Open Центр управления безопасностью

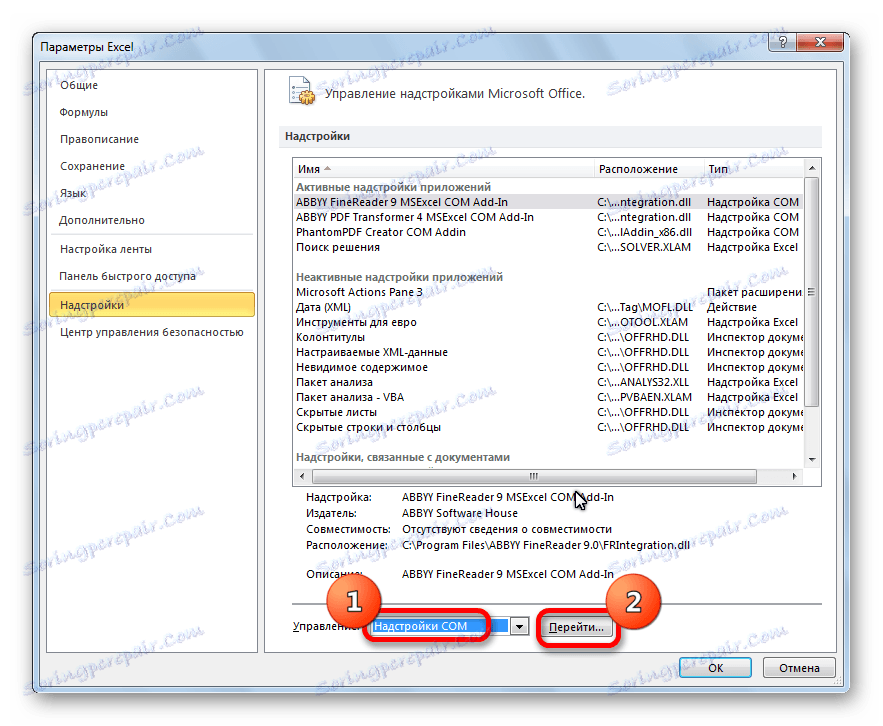[x=151, y=332]
